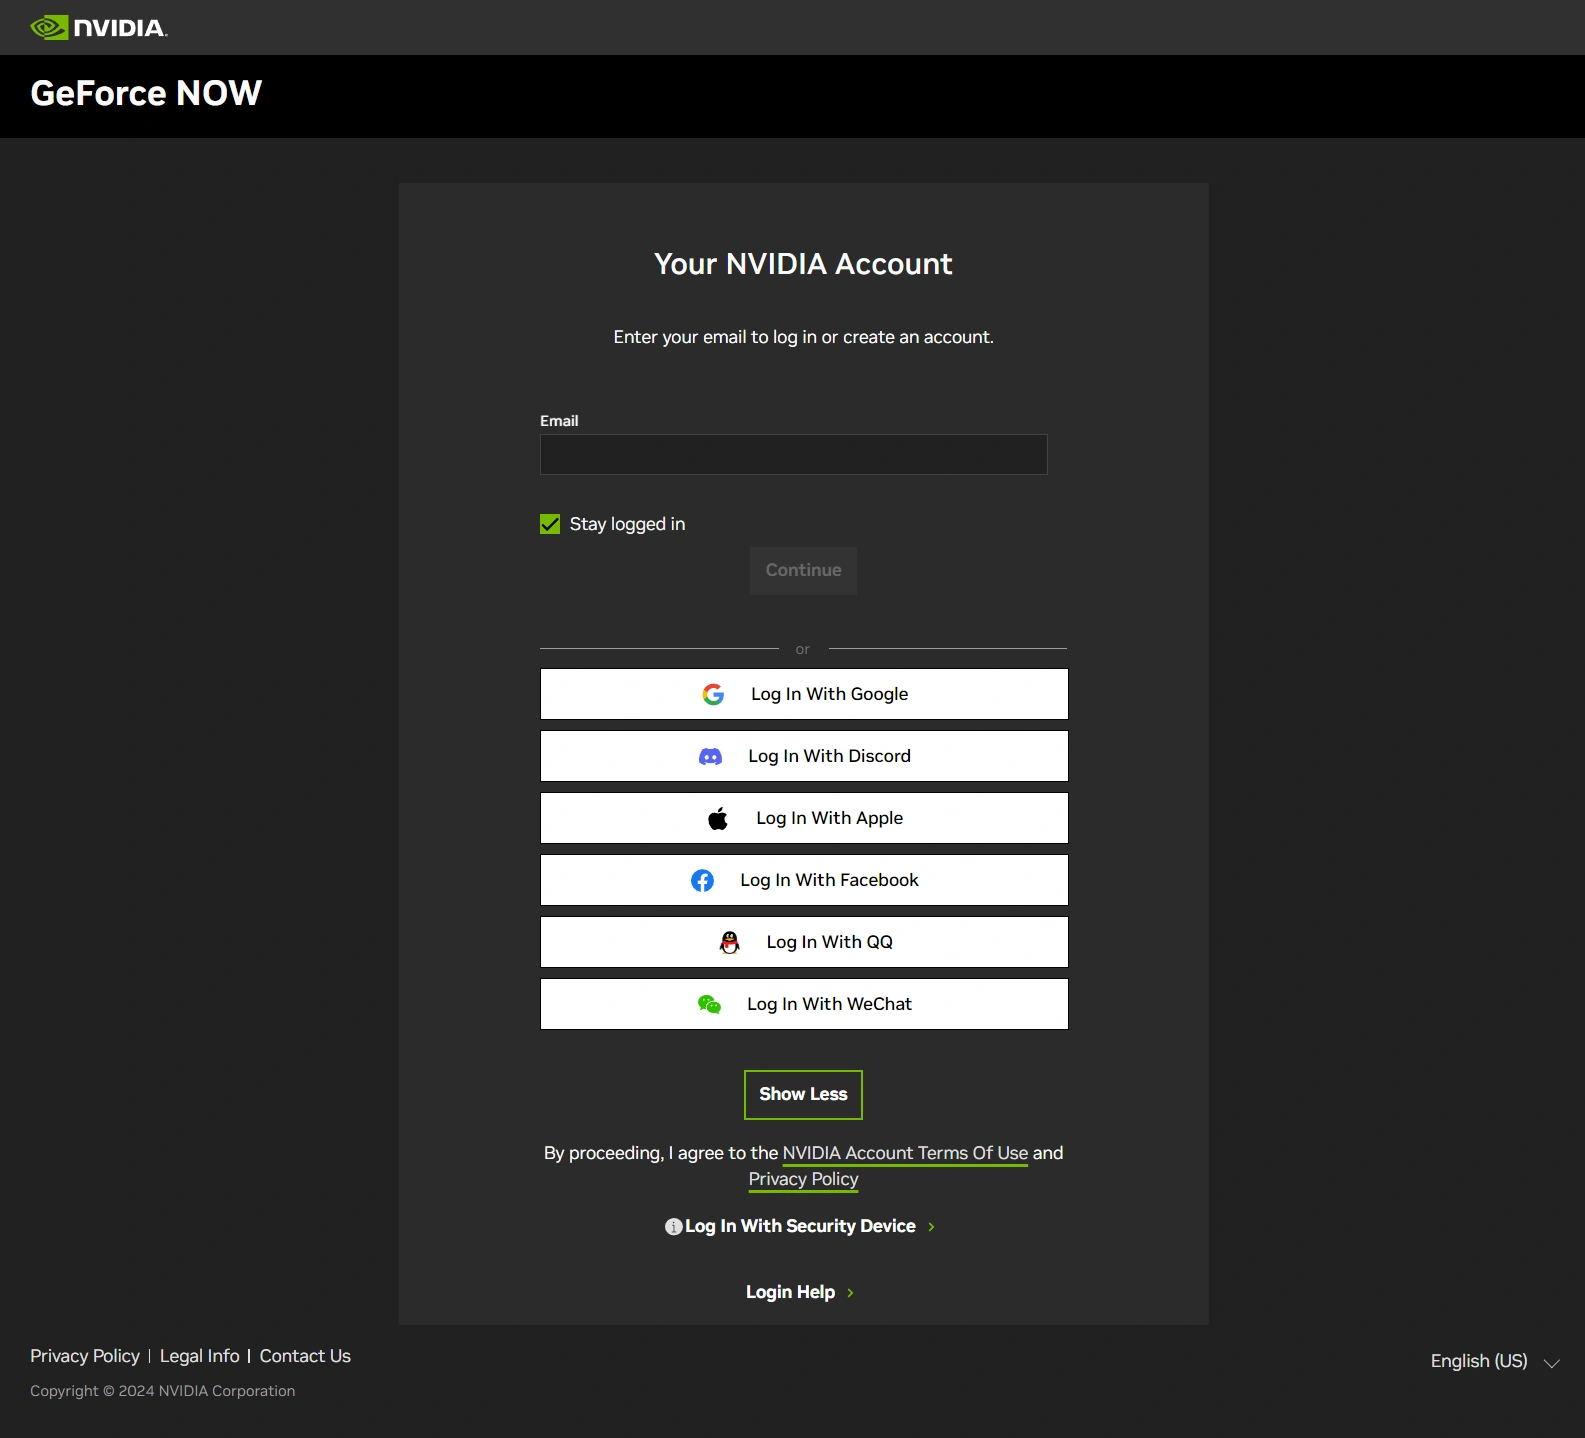The width and height of the screenshot is (1585, 1438).
Task: Click the arrow after Log In With Security Device
Action: [x=931, y=1227]
